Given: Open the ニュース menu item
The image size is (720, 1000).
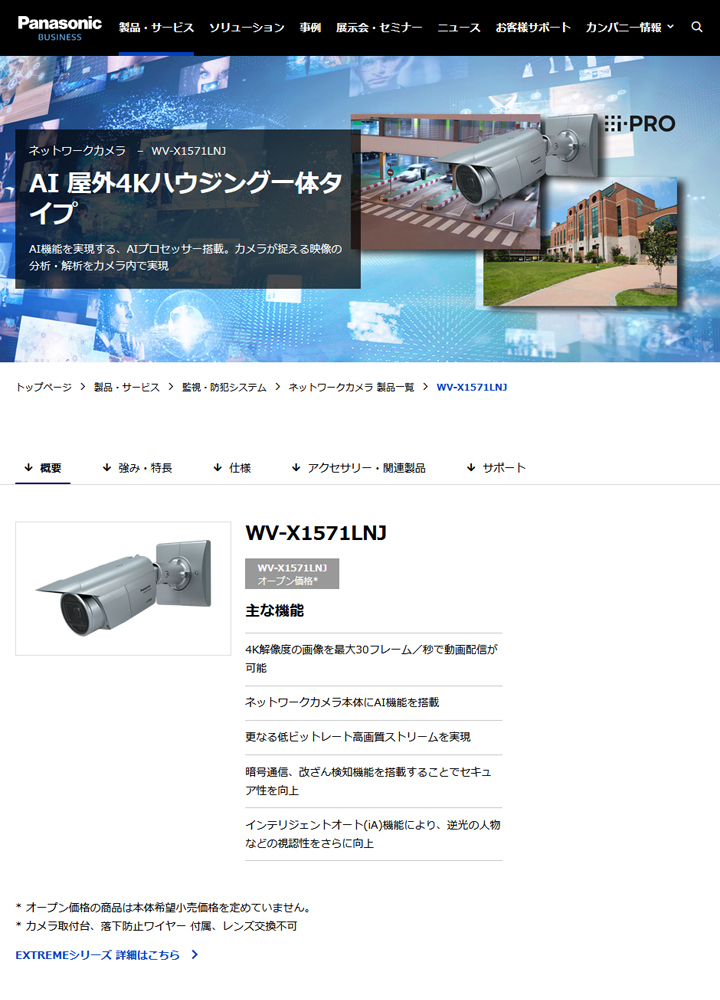Looking at the screenshot, I should pos(459,27).
